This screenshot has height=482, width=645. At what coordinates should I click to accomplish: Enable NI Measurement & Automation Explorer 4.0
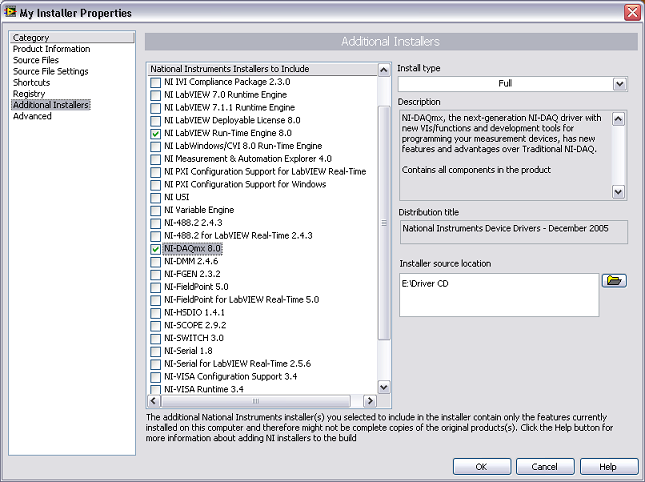pos(155,159)
